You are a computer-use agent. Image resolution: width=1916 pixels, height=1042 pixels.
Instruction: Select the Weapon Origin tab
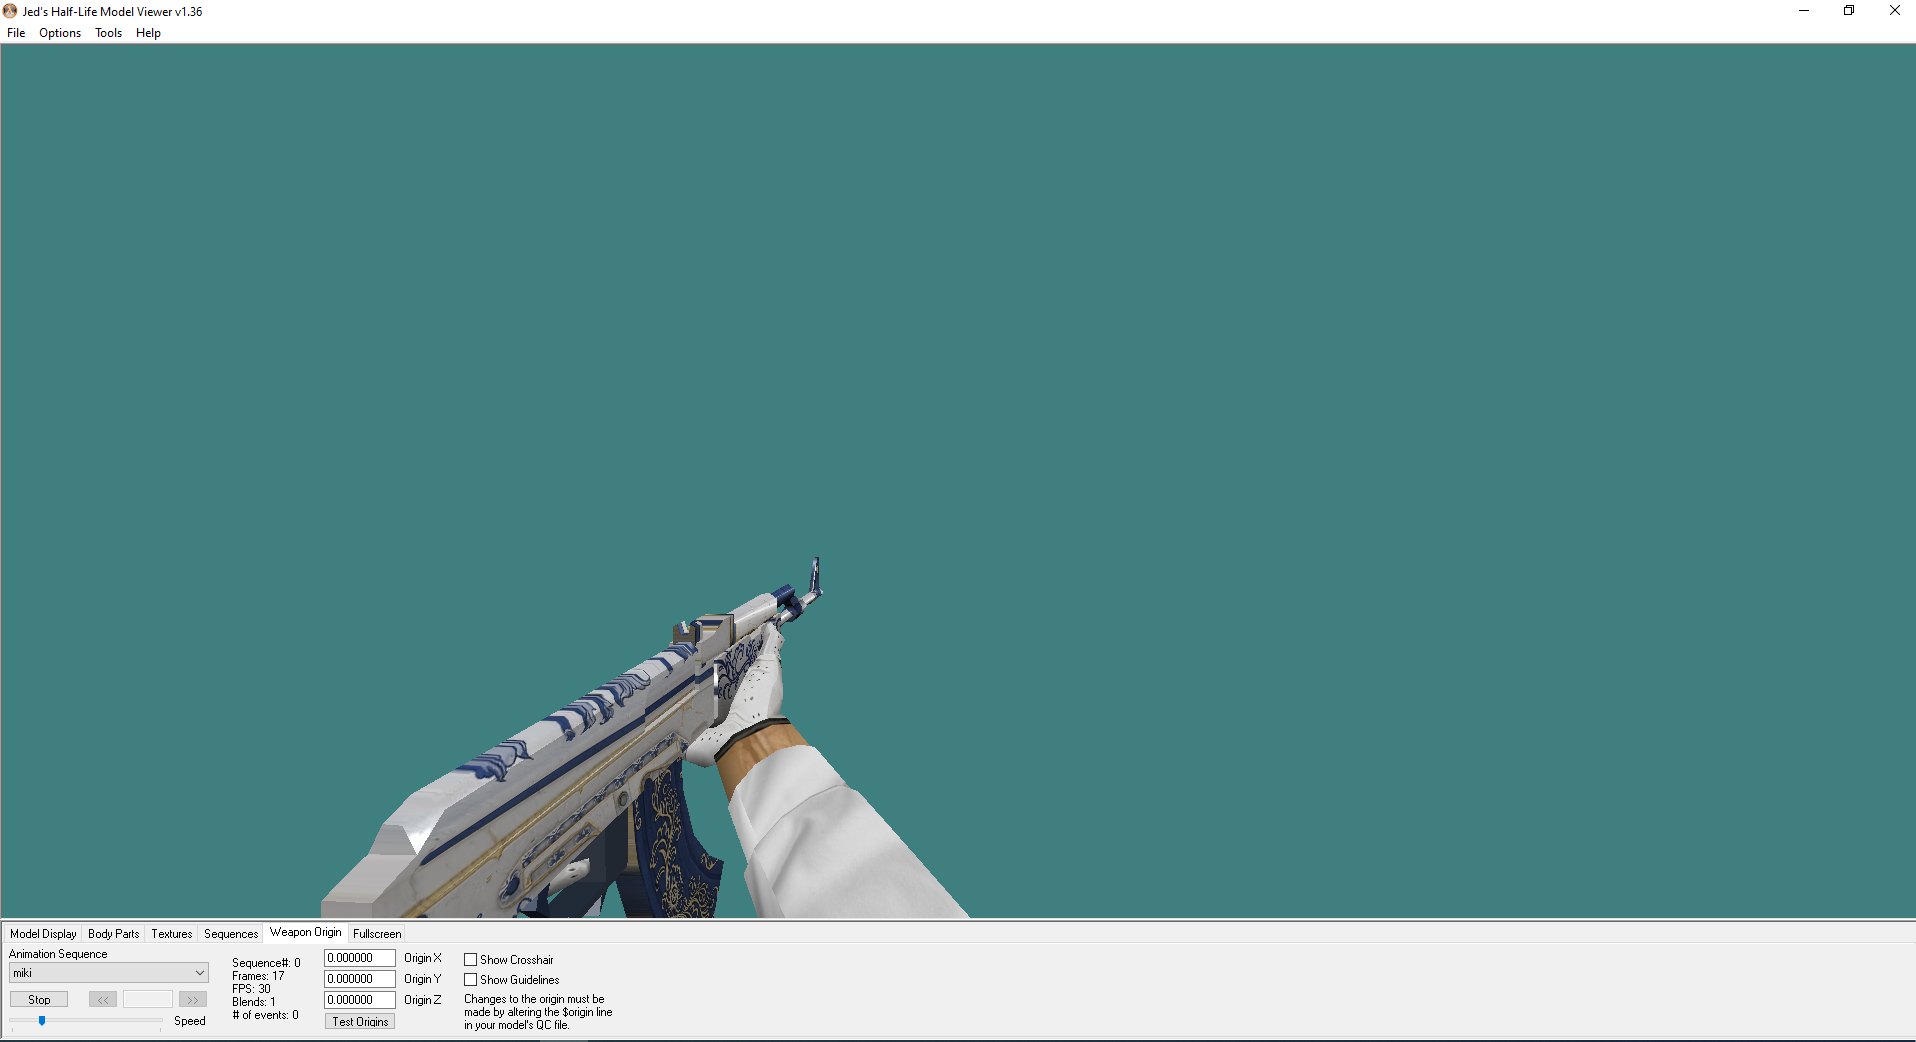(306, 932)
